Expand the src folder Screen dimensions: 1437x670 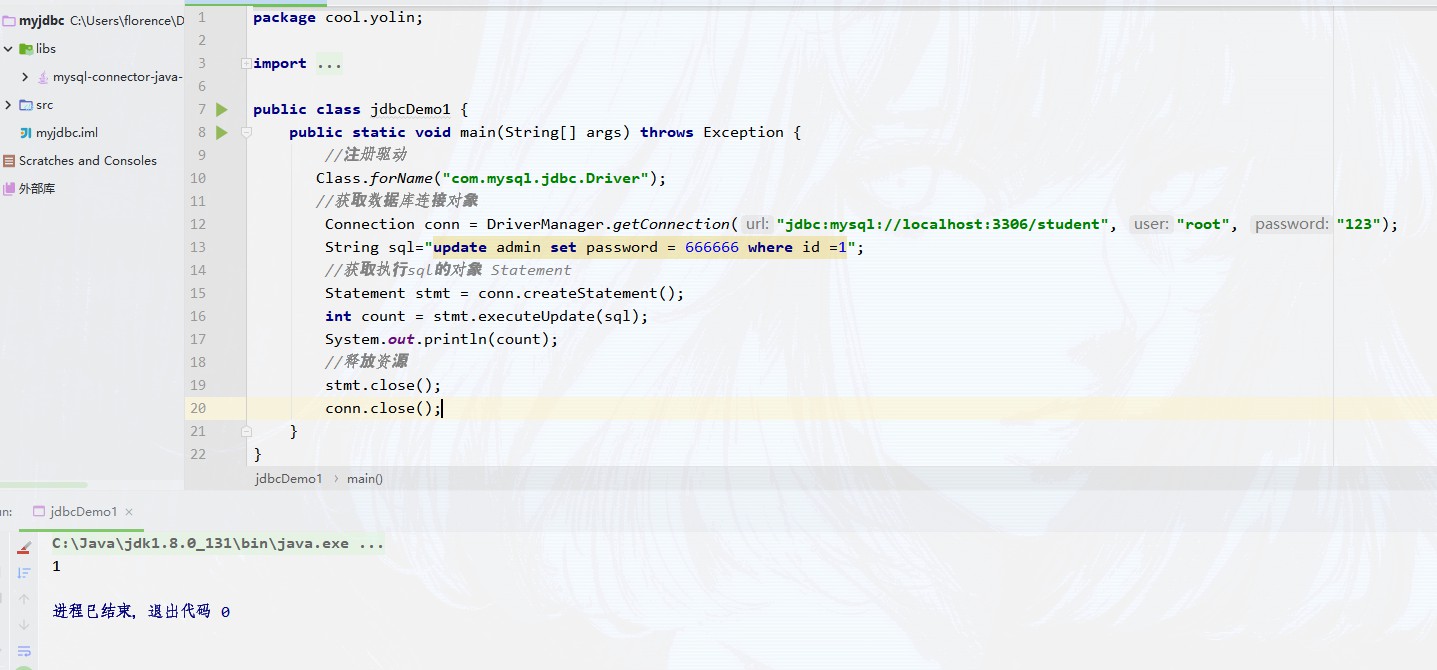pyautogui.click(x=9, y=104)
